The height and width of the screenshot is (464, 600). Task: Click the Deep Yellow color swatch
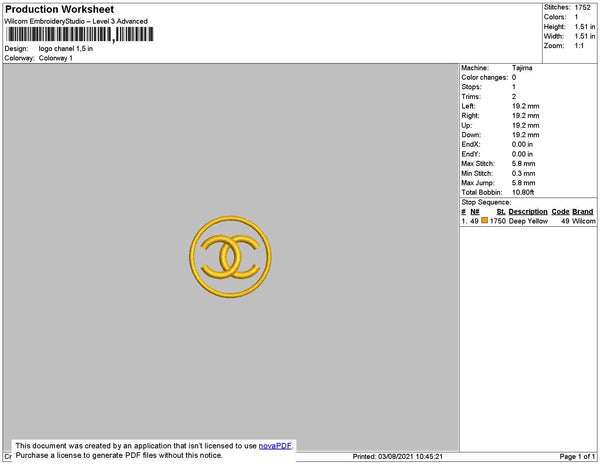[x=484, y=220]
